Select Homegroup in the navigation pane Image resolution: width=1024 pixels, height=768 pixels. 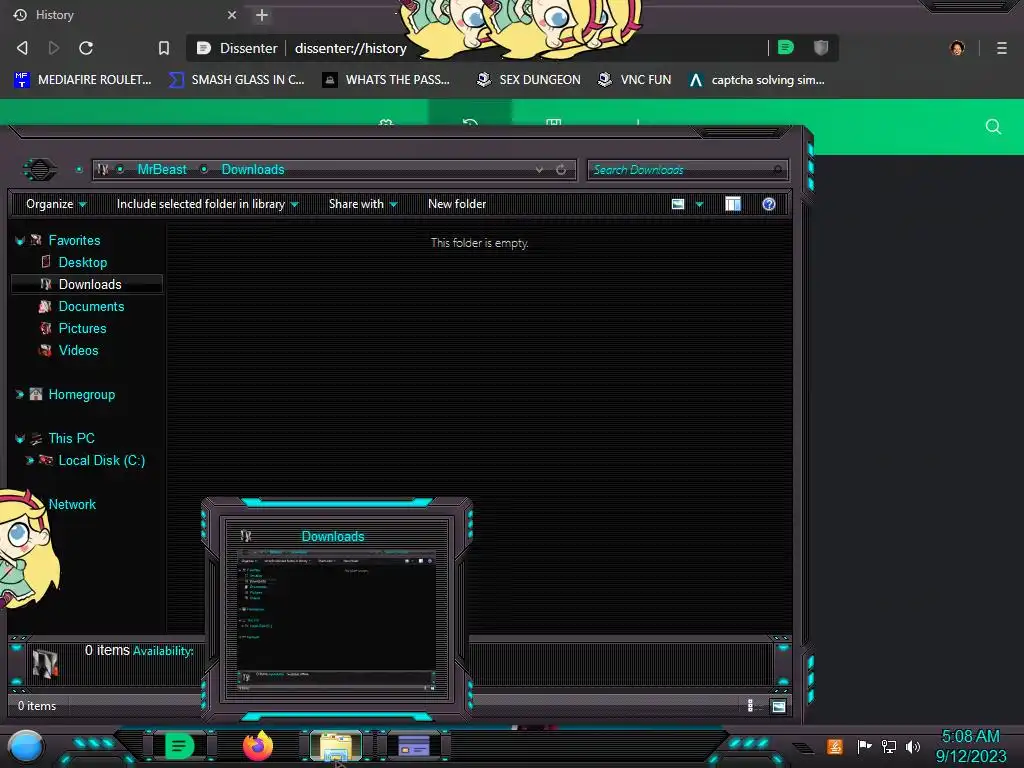[x=82, y=394]
